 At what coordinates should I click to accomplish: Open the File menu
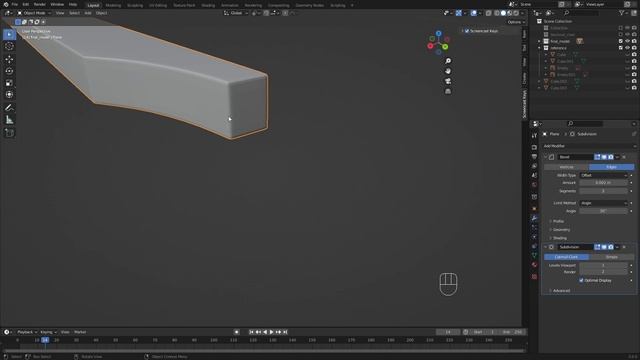click(x=15, y=4)
